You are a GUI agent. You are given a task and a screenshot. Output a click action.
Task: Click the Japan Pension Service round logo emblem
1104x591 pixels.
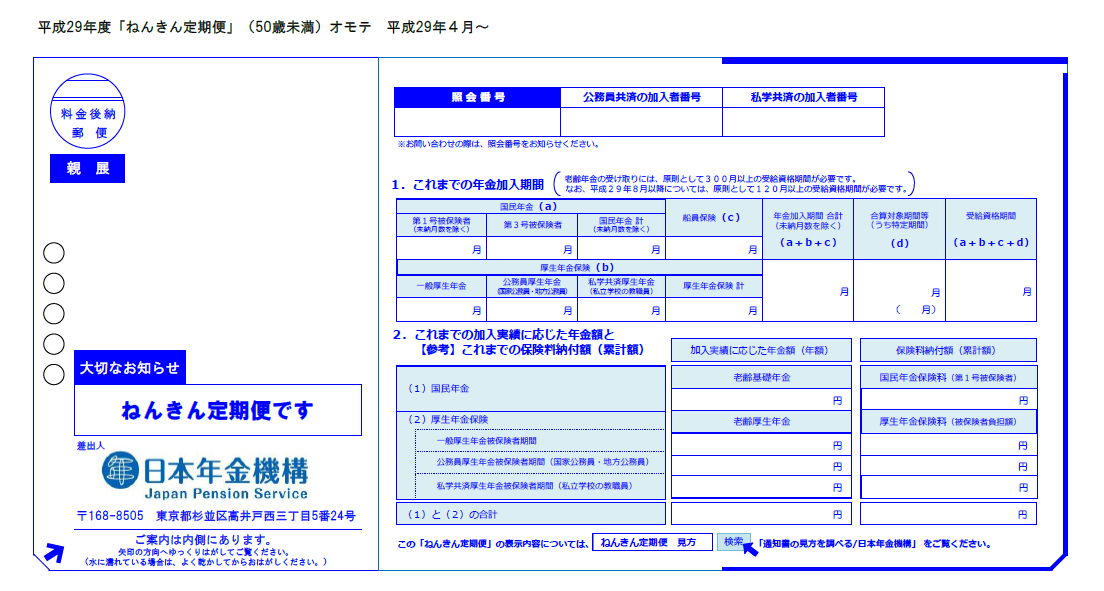(120, 471)
